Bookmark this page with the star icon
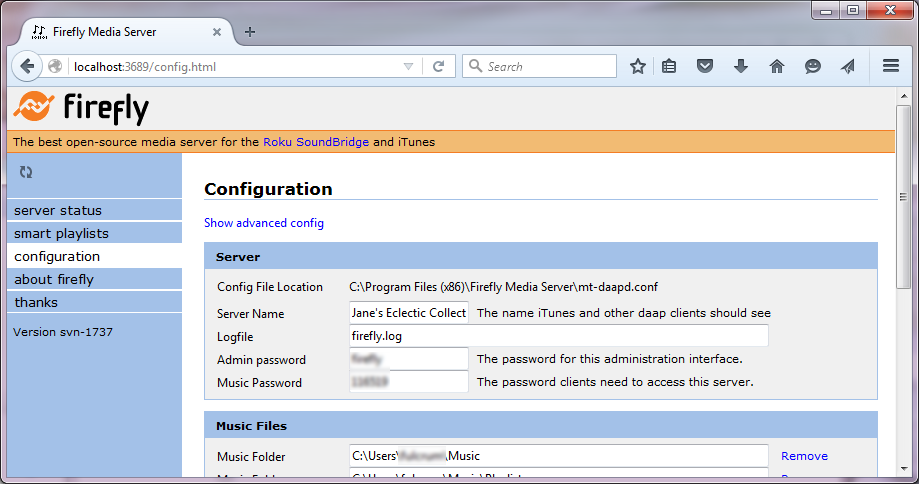Screen dimensions: 919x484 (638, 67)
